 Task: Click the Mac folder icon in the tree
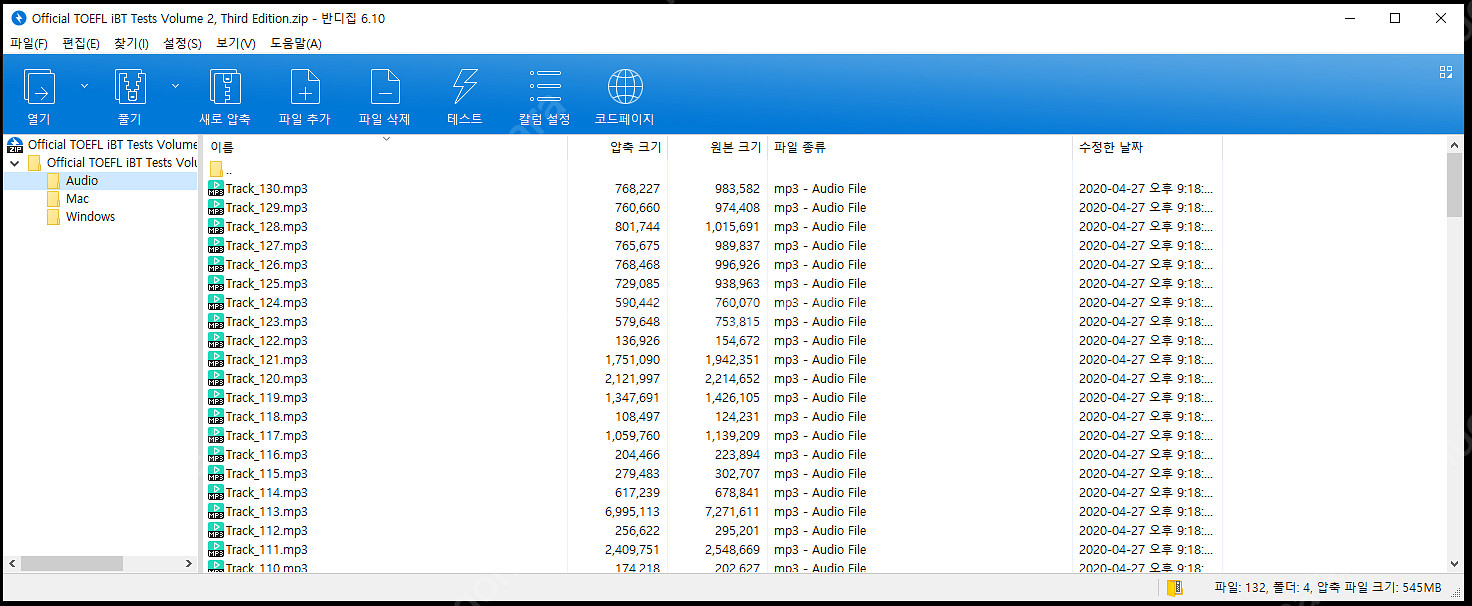(53, 199)
